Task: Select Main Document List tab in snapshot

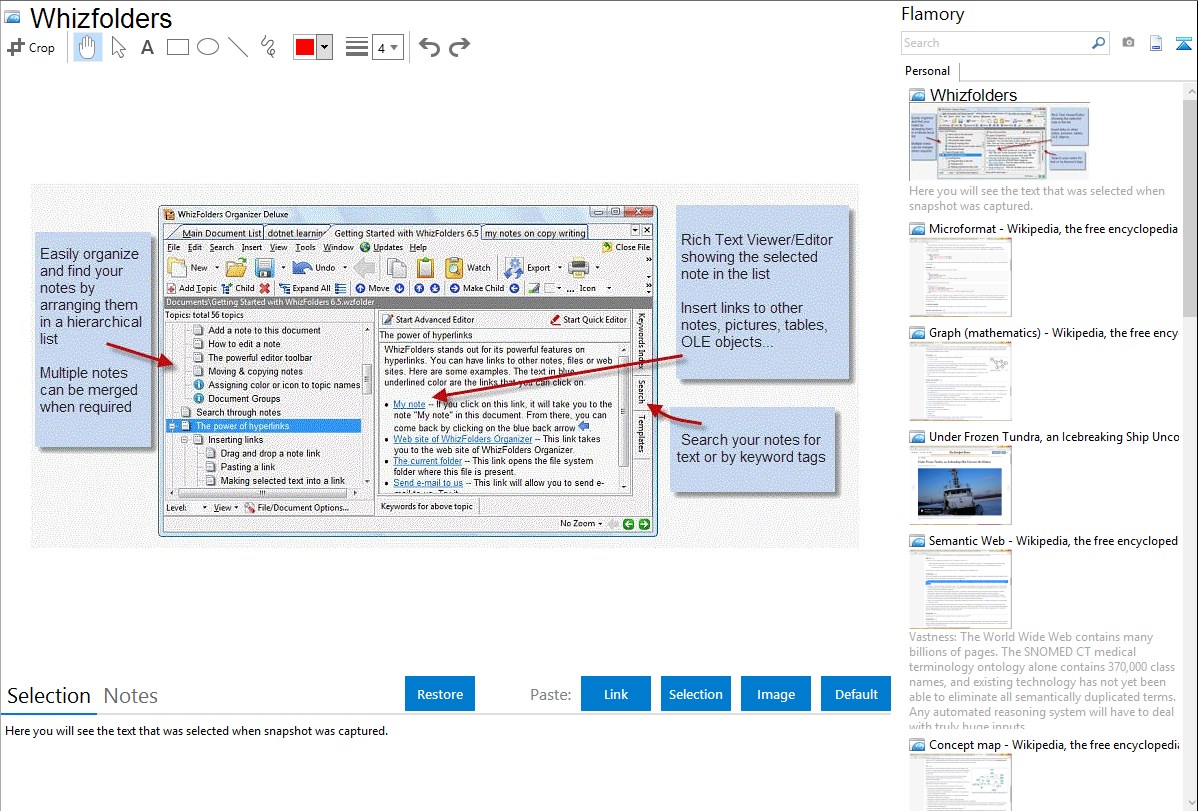Action: [221, 233]
